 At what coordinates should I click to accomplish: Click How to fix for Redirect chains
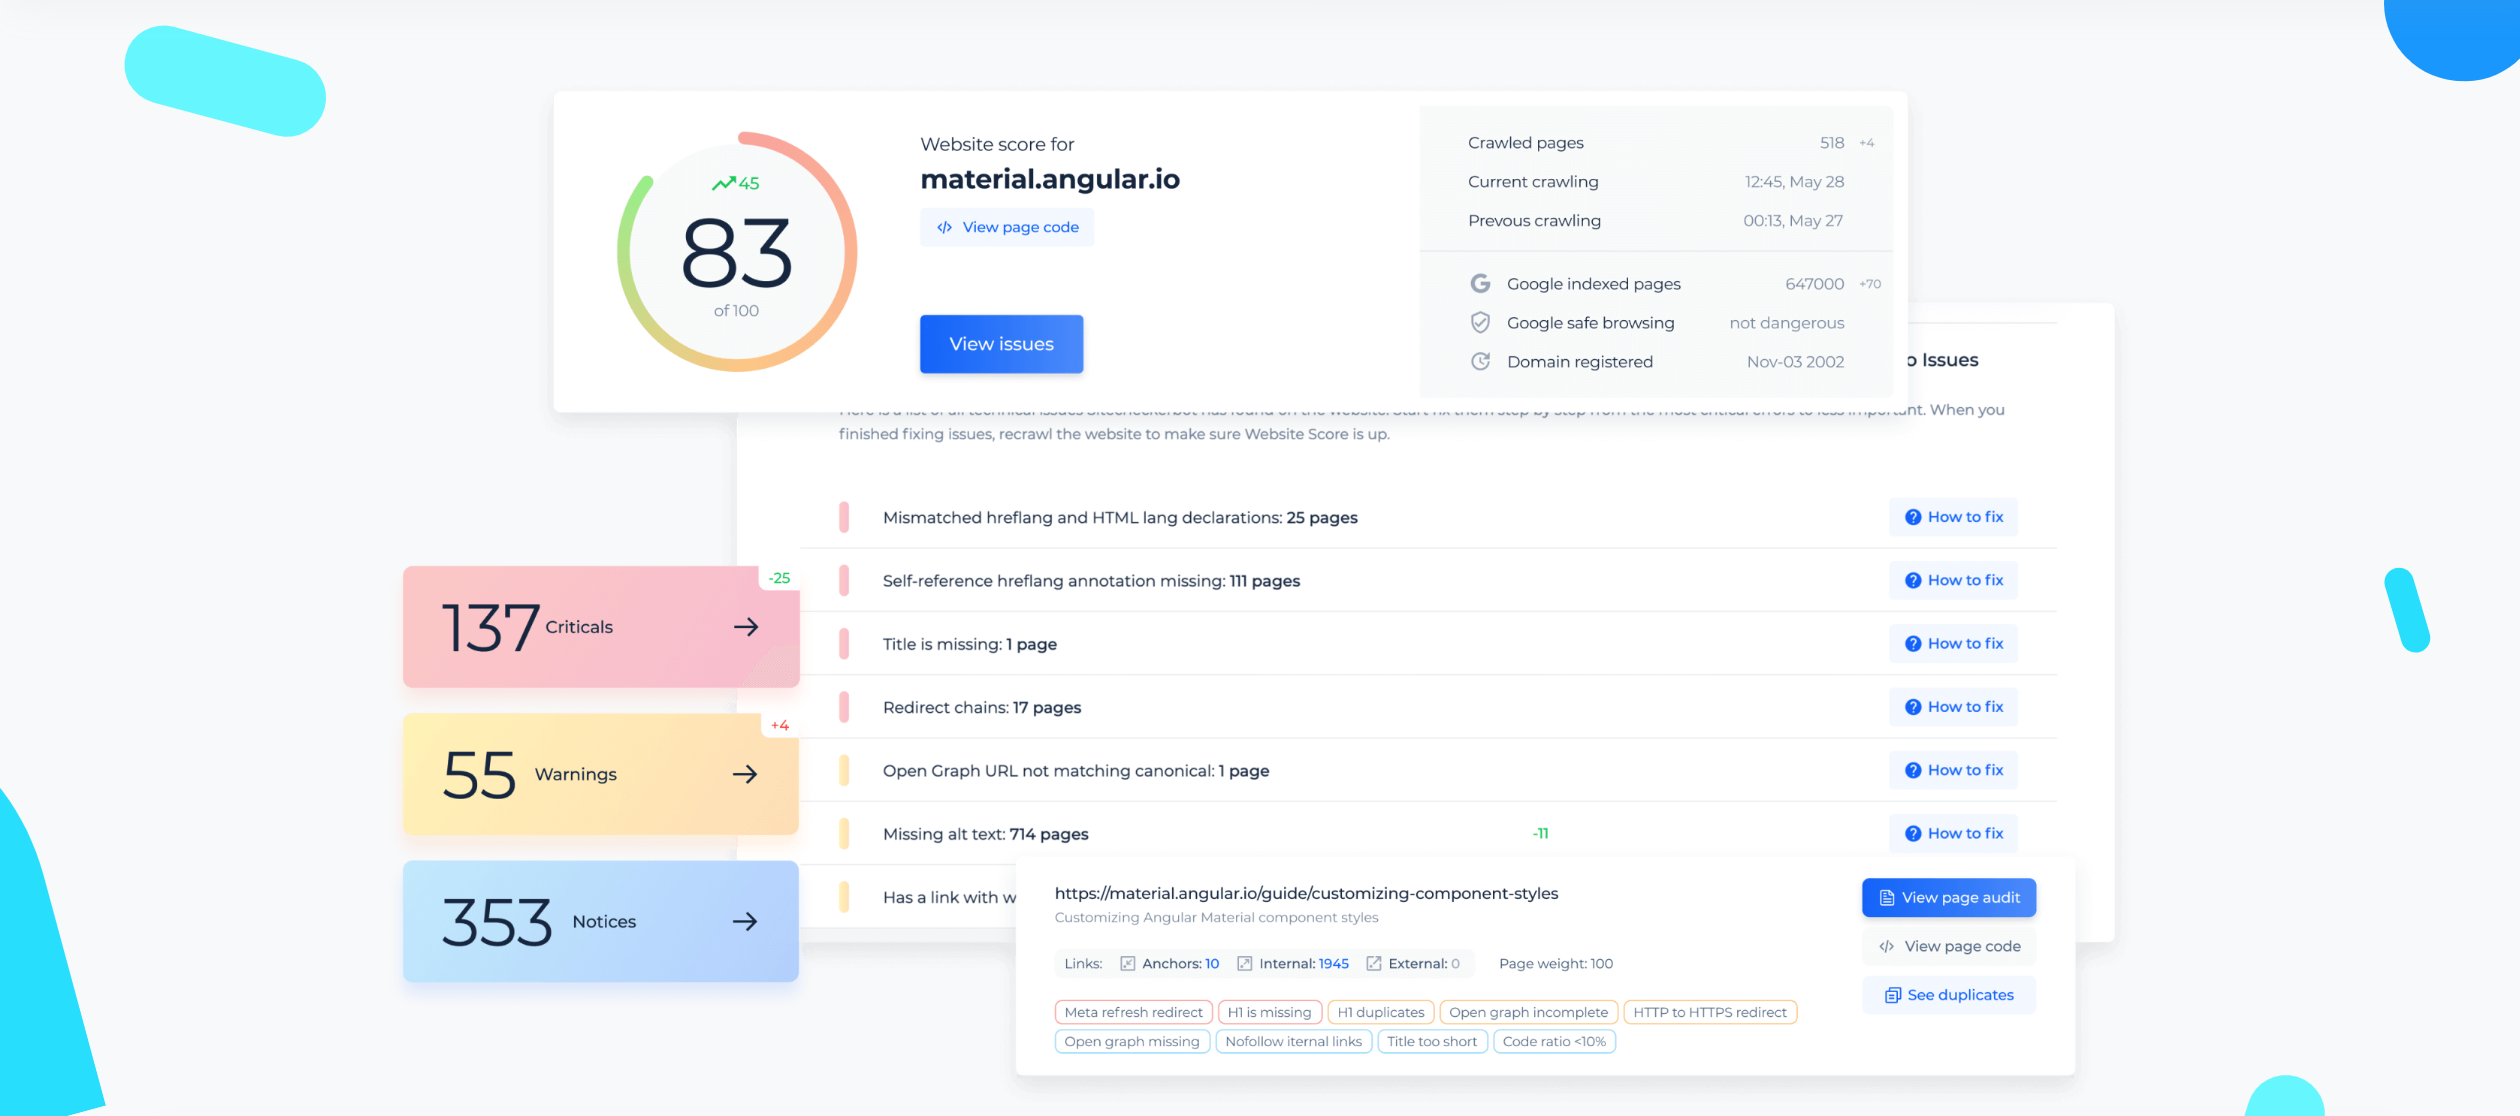point(1953,707)
